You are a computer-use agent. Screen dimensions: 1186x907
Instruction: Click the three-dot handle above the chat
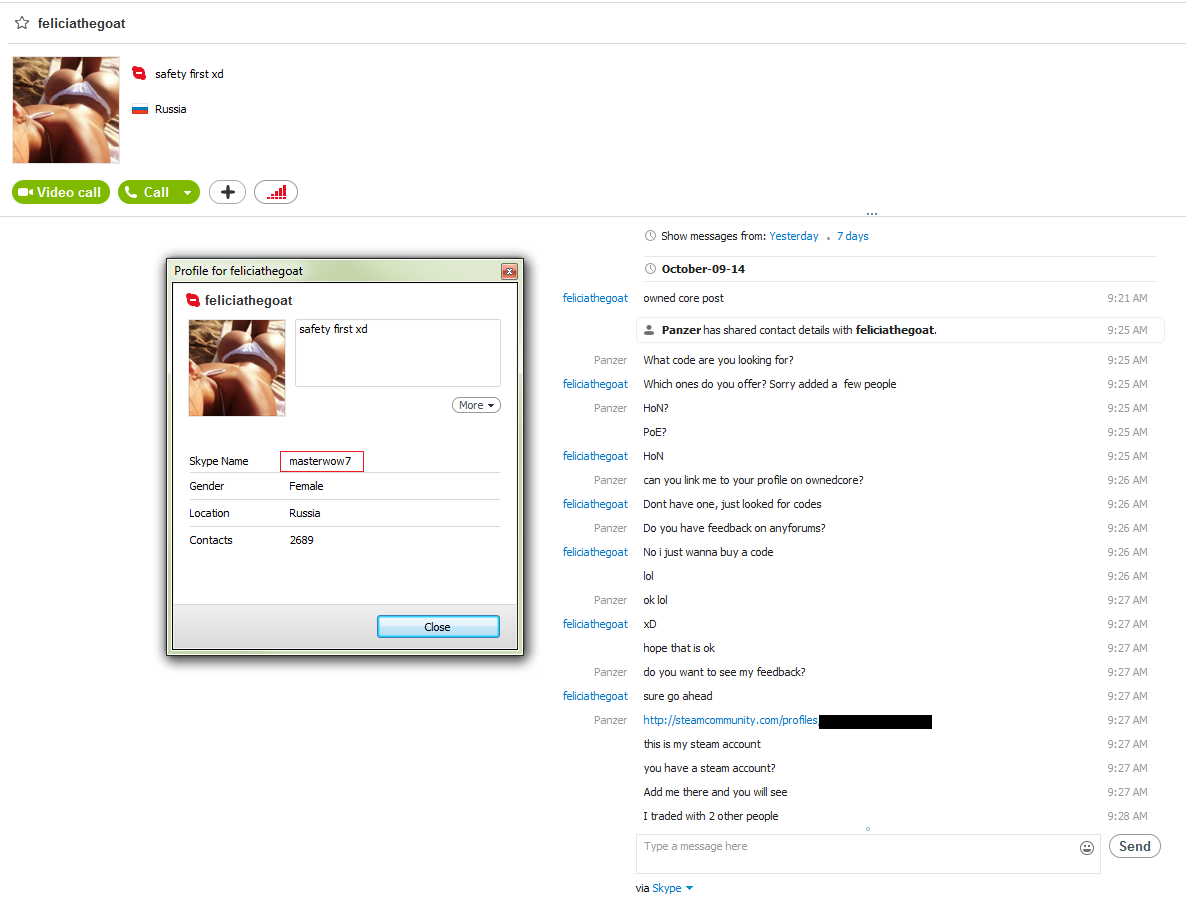[872, 214]
